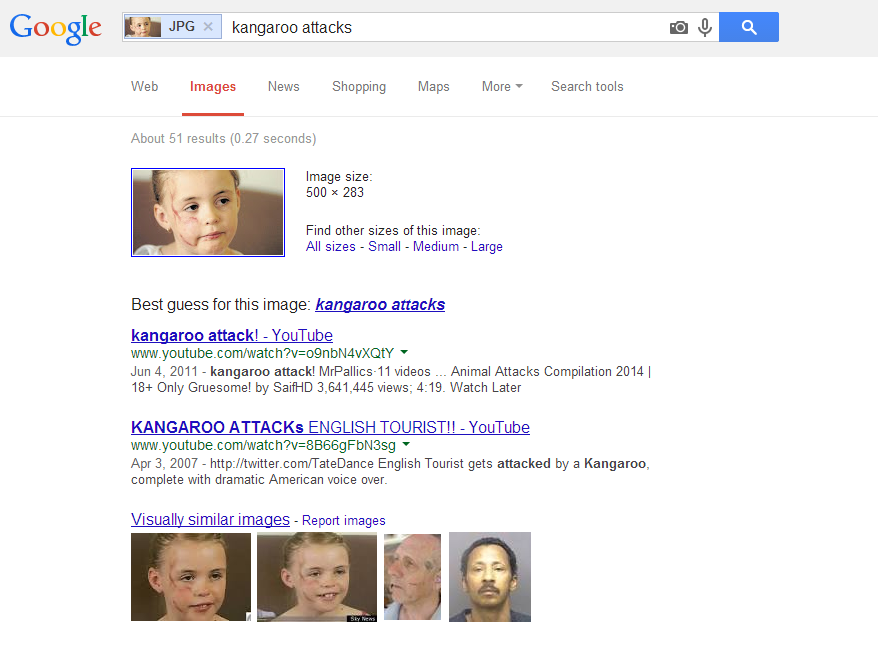Select the Images tab
Viewport: 878px width, 648px height.
(213, 87)
